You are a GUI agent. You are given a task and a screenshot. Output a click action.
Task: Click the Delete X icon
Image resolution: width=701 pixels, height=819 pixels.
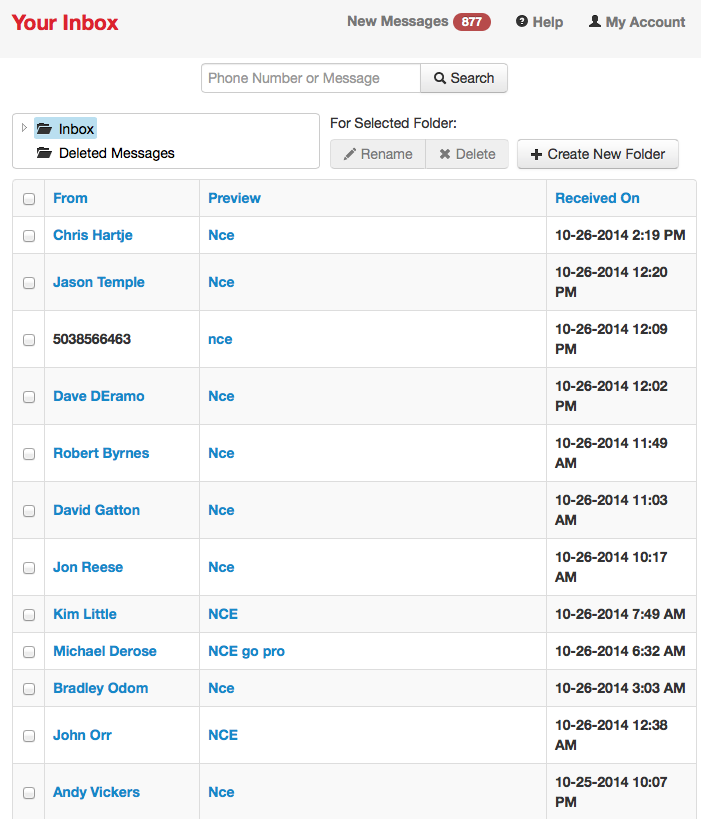(445, 154)
